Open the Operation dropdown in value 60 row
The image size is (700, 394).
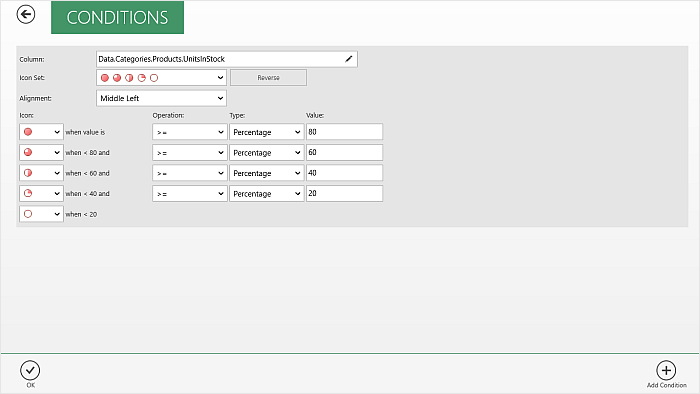[x=190, y=153]
